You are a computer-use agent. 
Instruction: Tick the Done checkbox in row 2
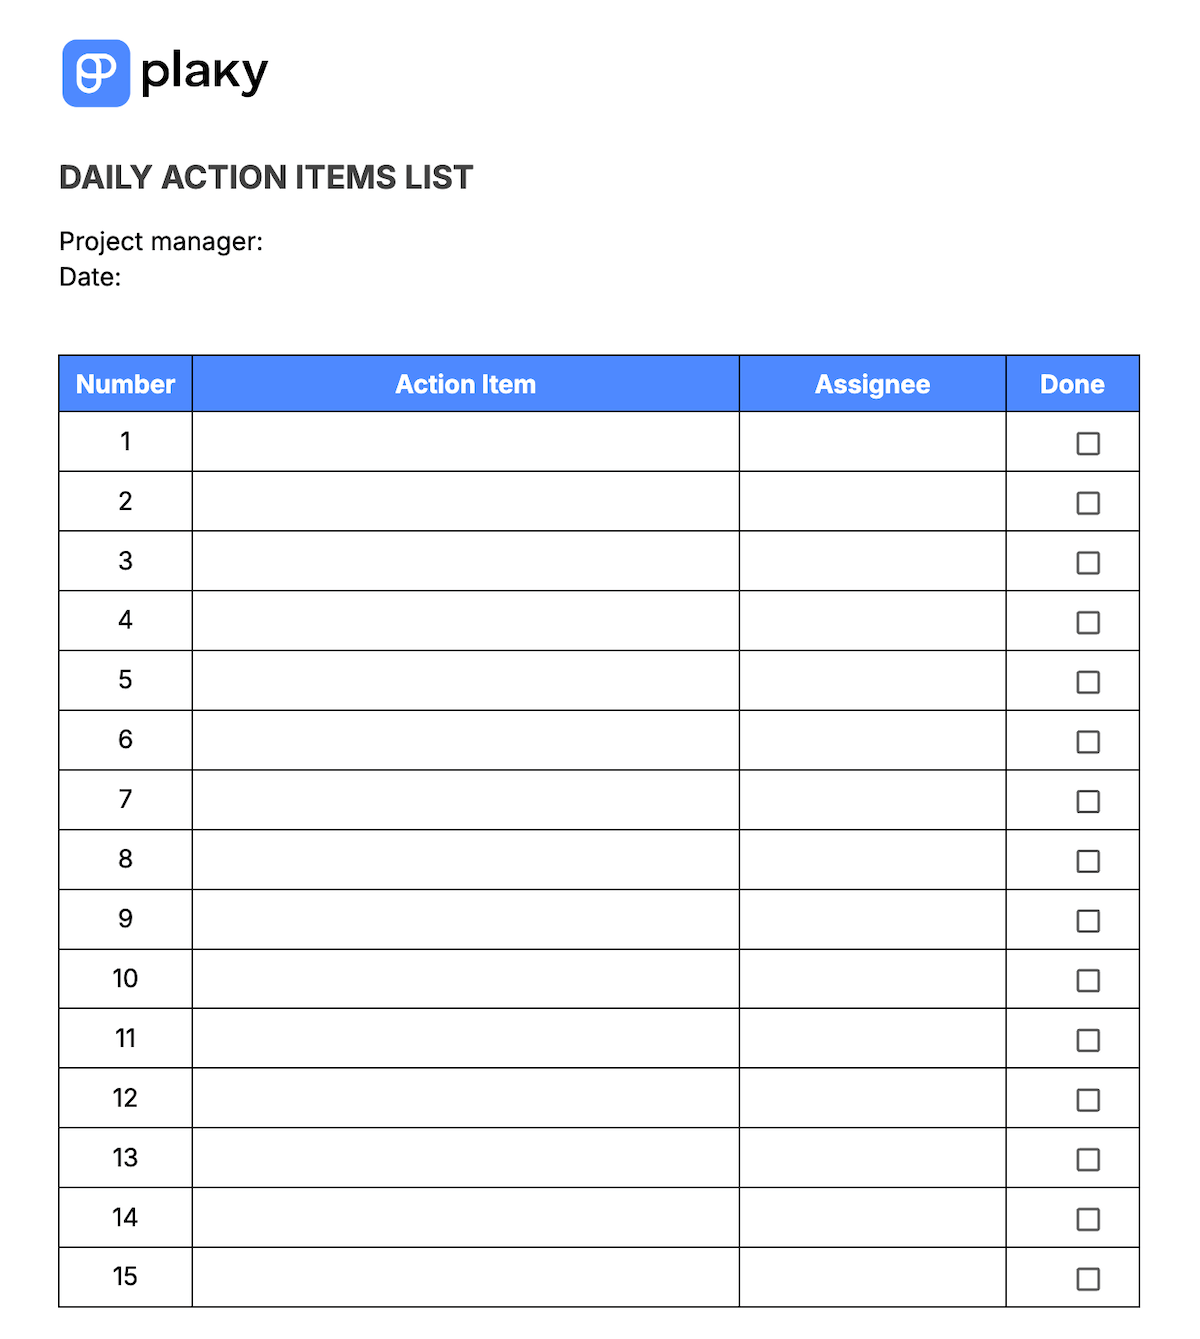click(x=1088, y=503)
